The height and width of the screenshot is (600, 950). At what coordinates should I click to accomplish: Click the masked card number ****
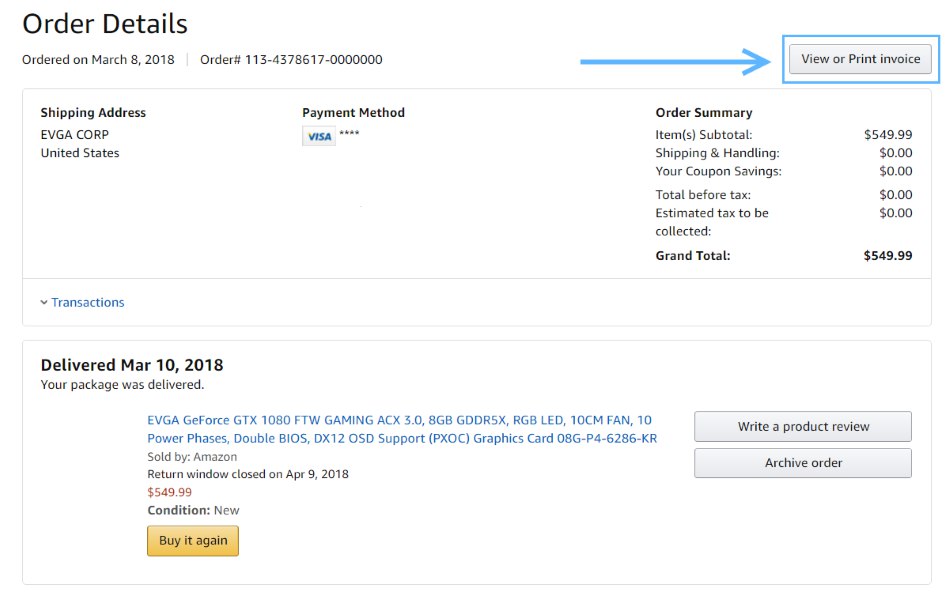[x=349, y=135]
